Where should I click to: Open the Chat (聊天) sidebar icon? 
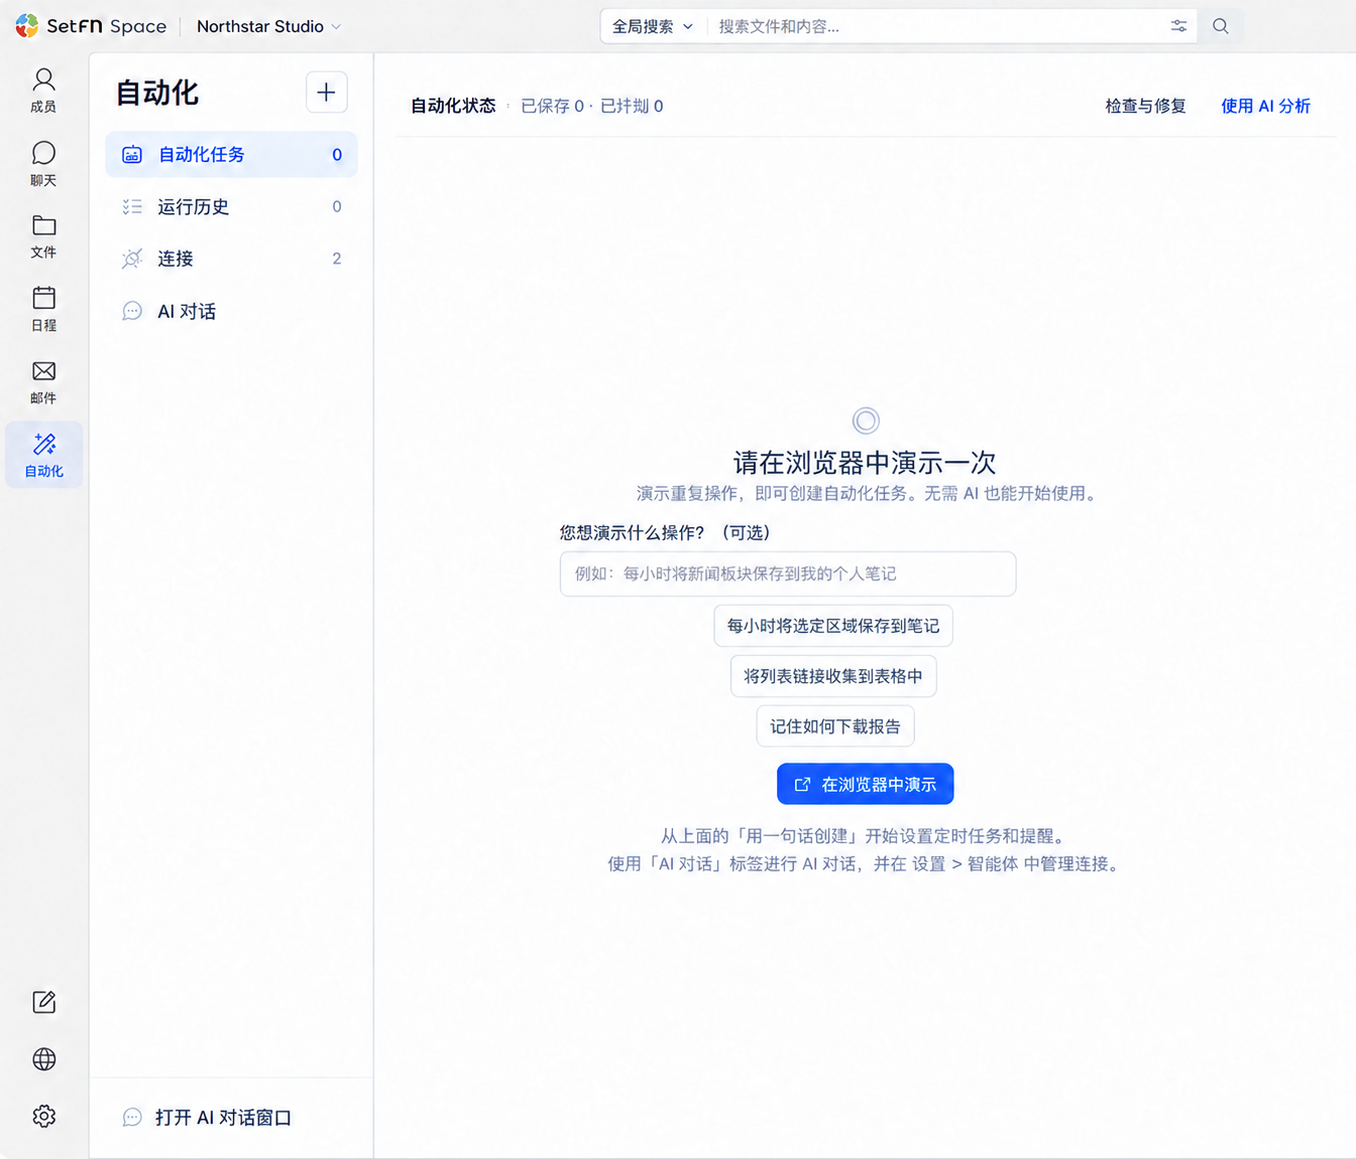pyautogui.click(x=43, y=163)
